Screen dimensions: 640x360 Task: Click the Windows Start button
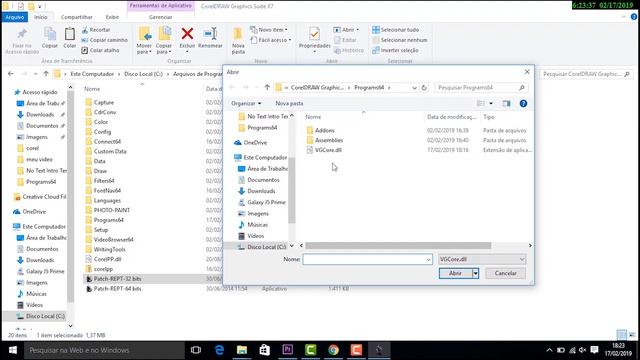(13, 350)
